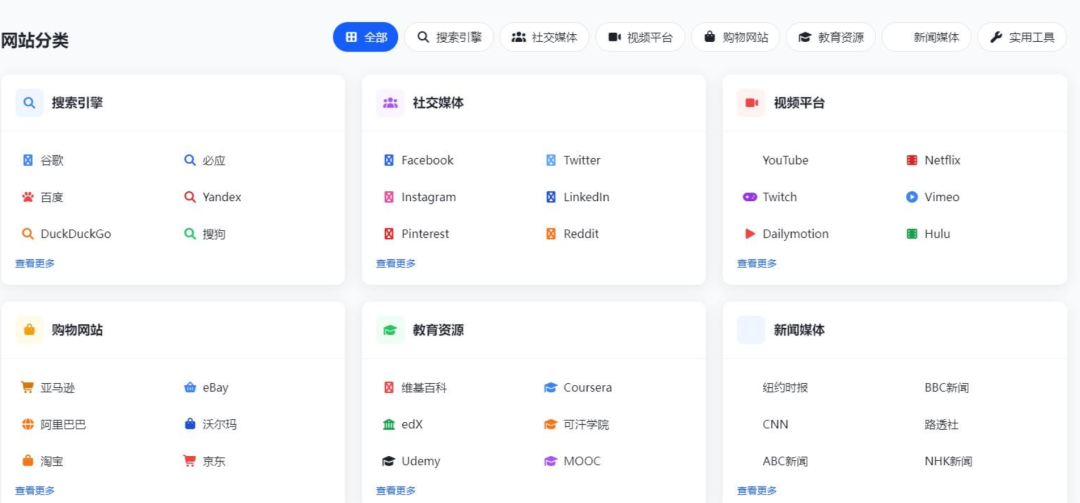Click the purple cap icon beside MOOC
Screen dimensions: 1080x503
click(x=550, y=461)
